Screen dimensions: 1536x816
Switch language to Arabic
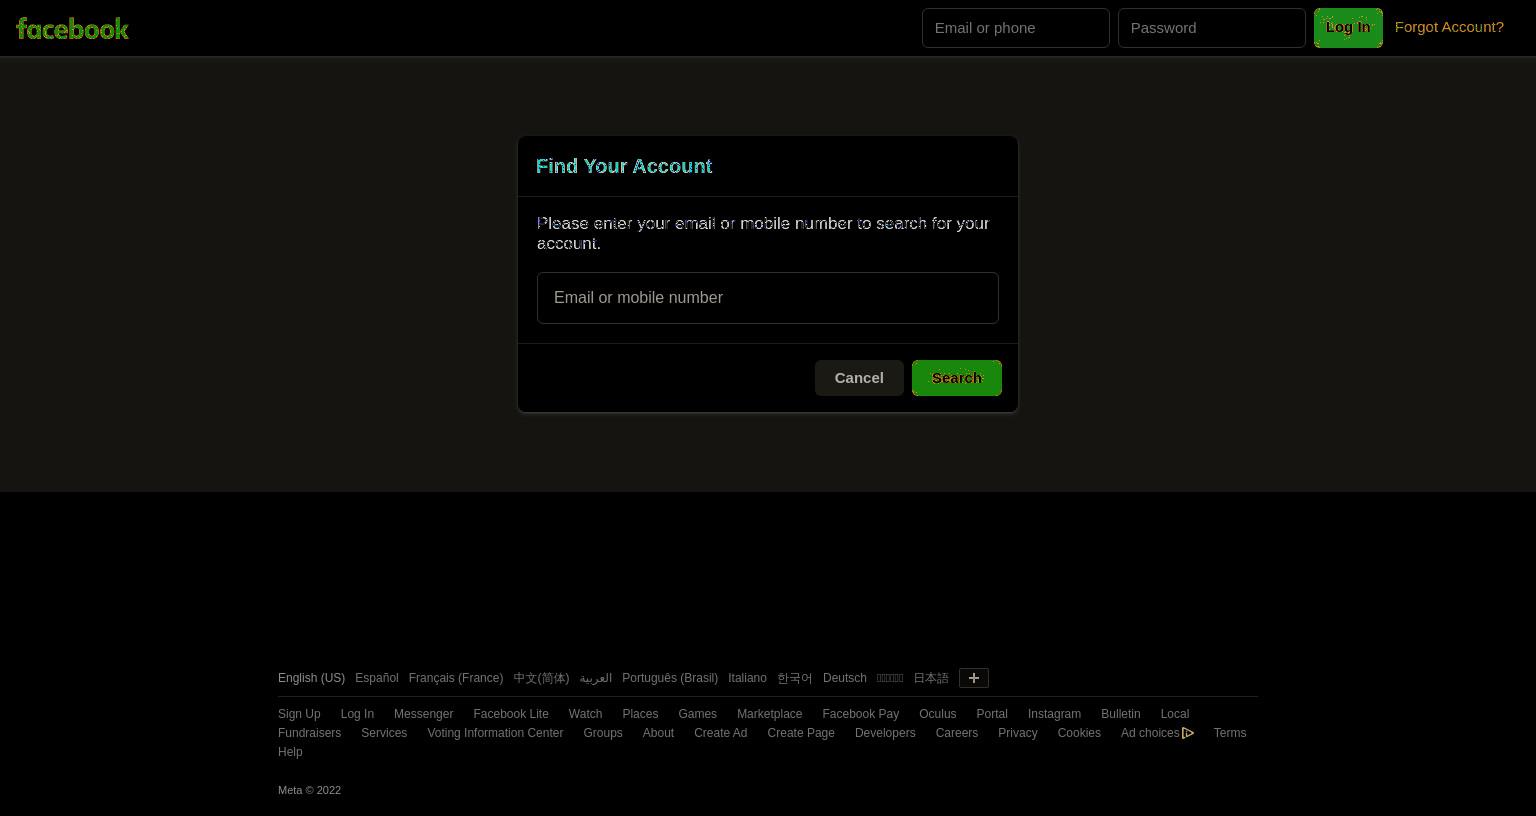click(x=596, y=678)
